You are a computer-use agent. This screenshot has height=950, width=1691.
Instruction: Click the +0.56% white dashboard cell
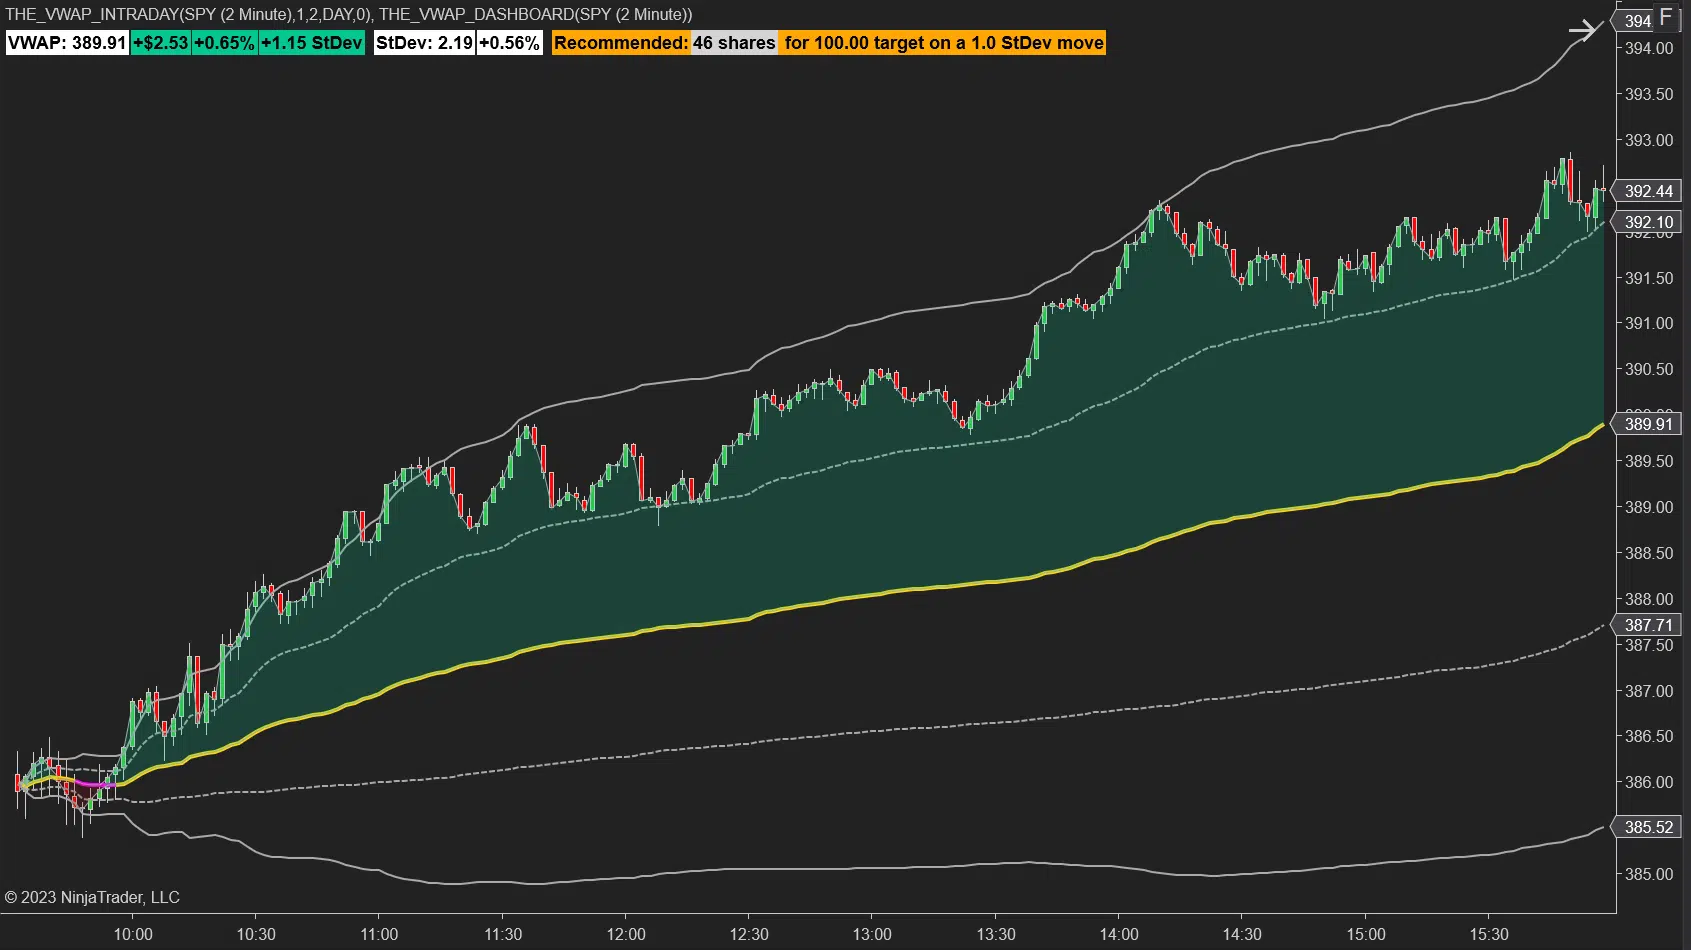(x=509, y=43)
